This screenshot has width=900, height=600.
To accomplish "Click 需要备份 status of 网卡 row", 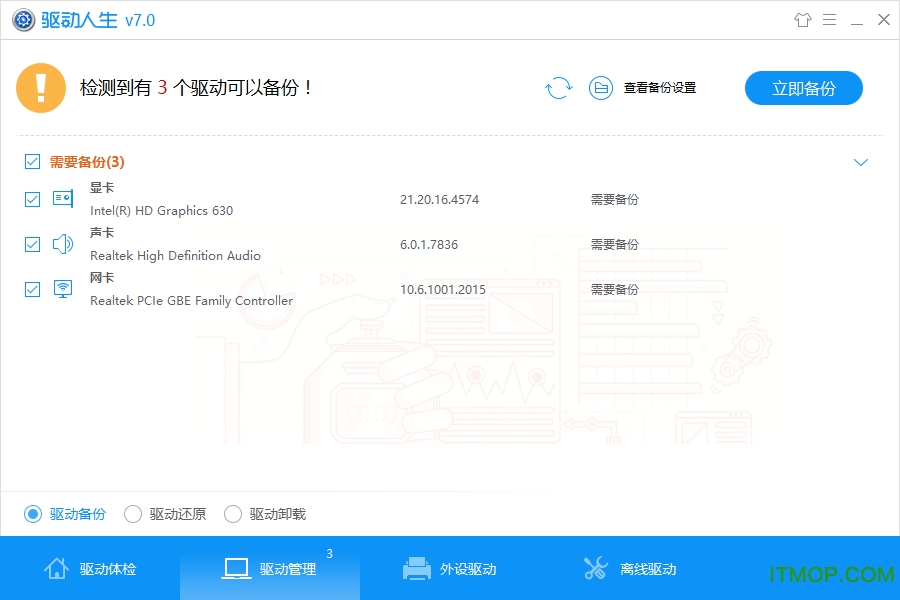I will click(615, 289).
